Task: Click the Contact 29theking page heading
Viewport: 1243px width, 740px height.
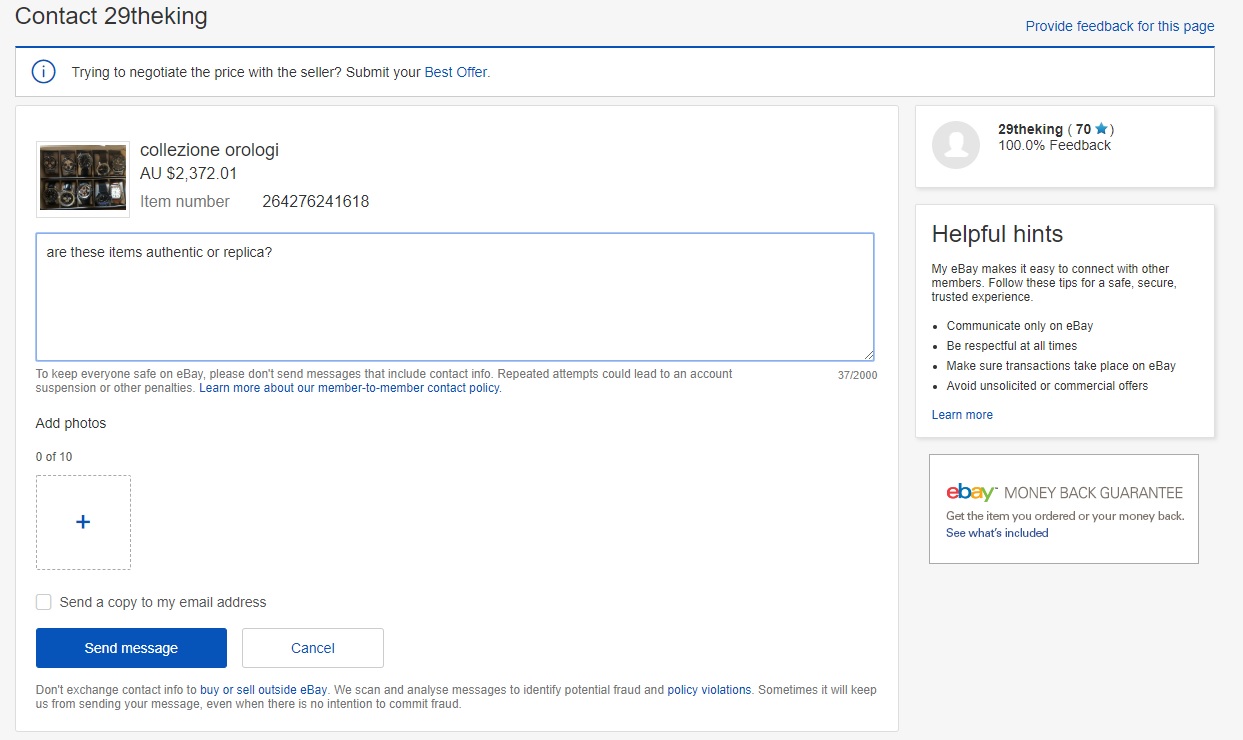Action: click(x=112, y=16)
